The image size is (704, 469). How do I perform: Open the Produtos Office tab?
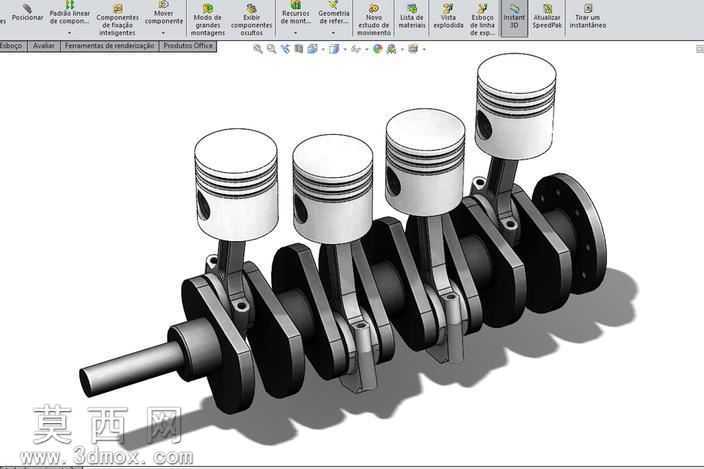point(188,46)
